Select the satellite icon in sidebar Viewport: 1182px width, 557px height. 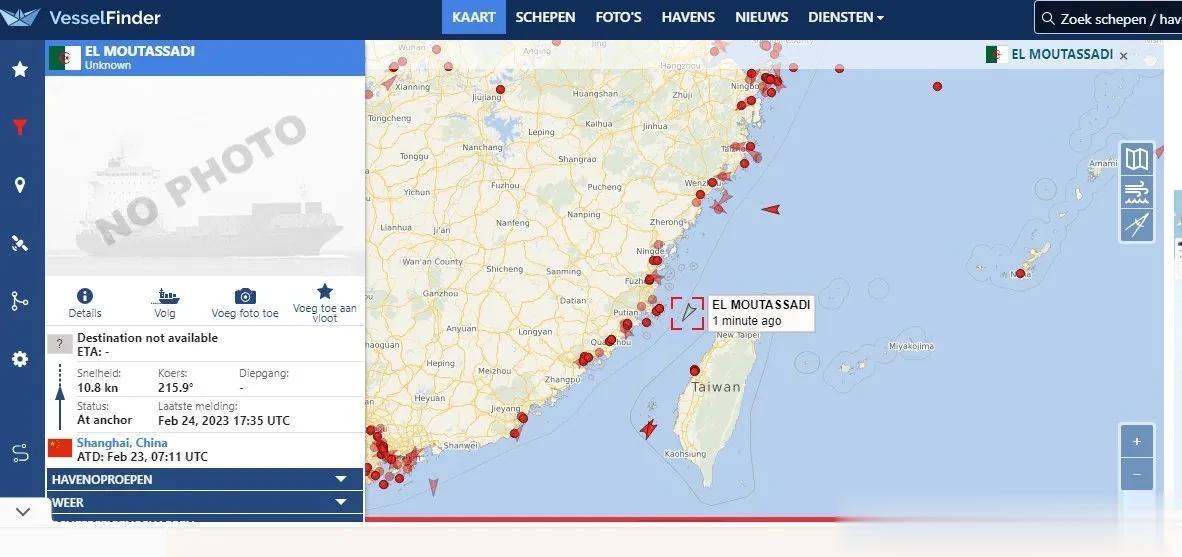point(20,243)
